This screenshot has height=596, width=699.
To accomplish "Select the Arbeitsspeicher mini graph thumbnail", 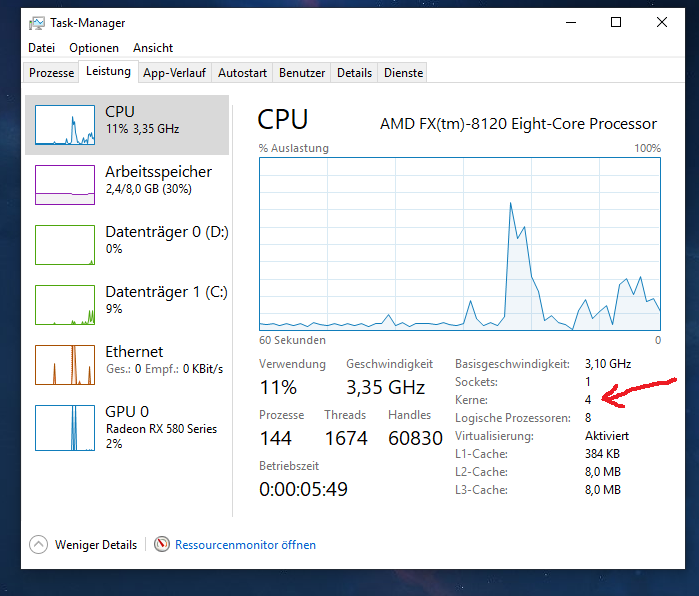I will [65, 185].
